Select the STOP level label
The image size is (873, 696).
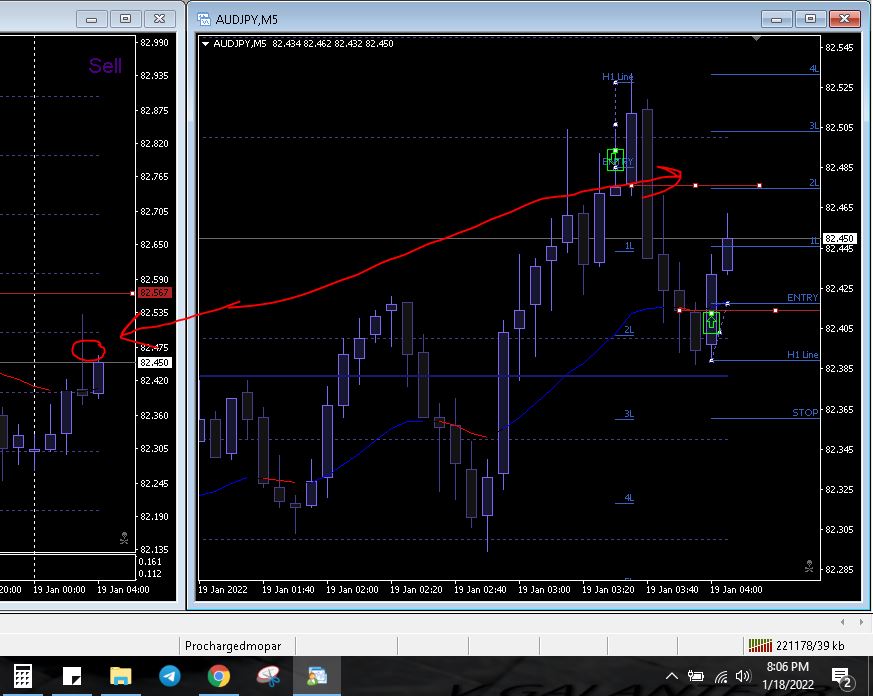[x=805, y=413]
